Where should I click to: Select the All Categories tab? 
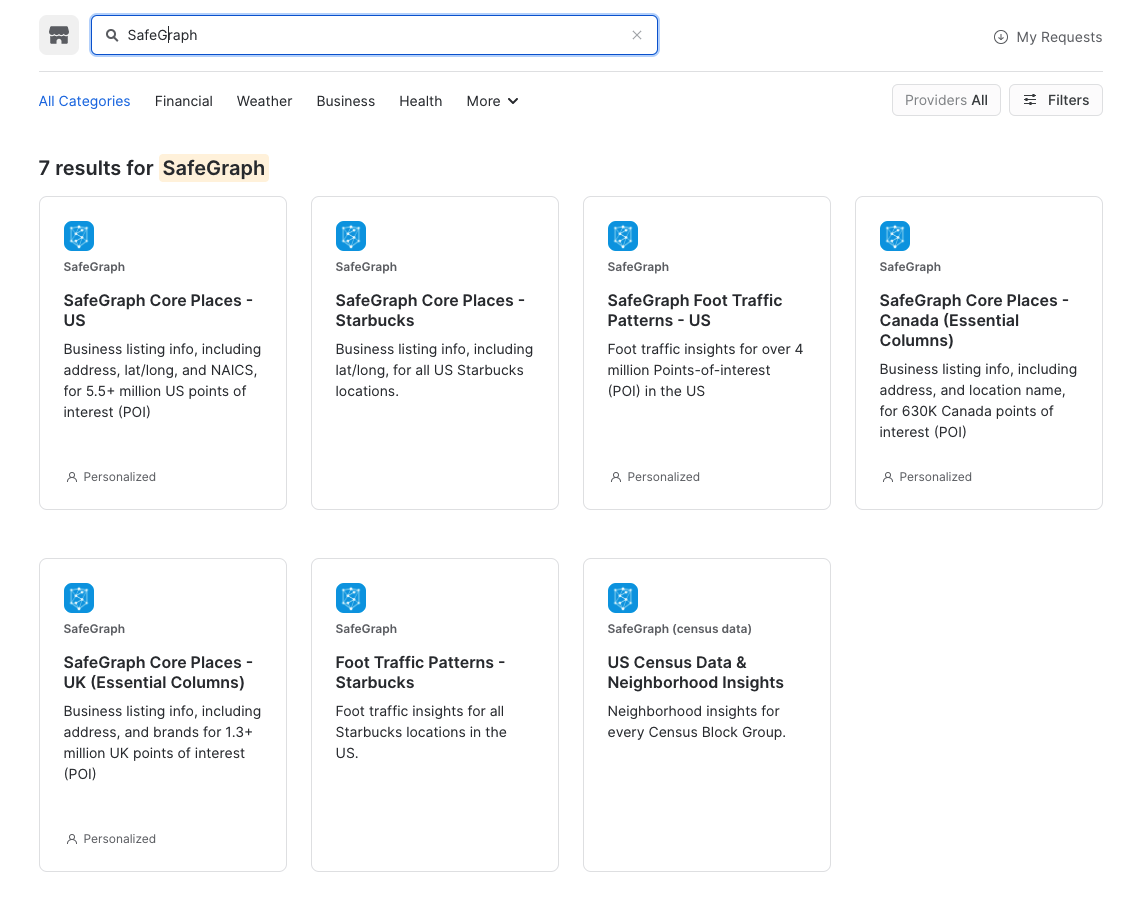pyautogui.click(x=84, y=101)
